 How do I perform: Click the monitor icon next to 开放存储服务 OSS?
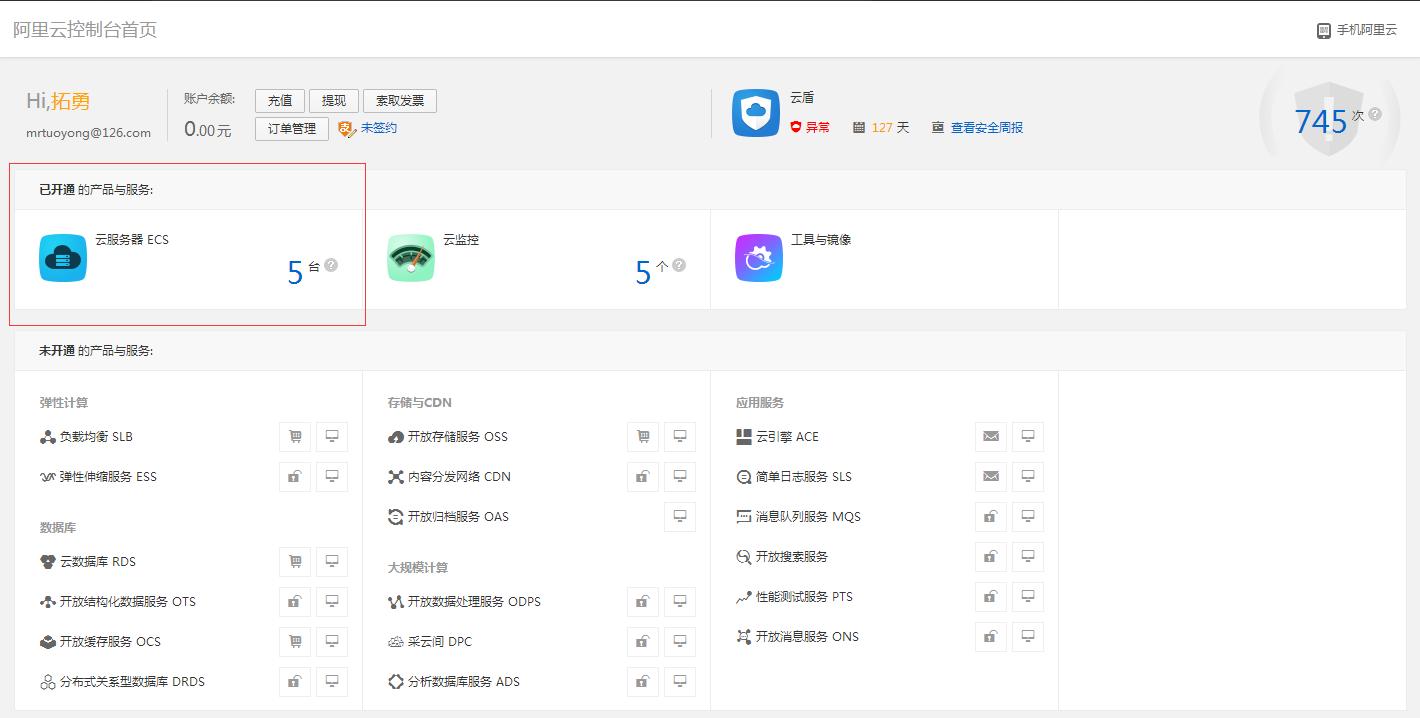click(x=680, y=436)
